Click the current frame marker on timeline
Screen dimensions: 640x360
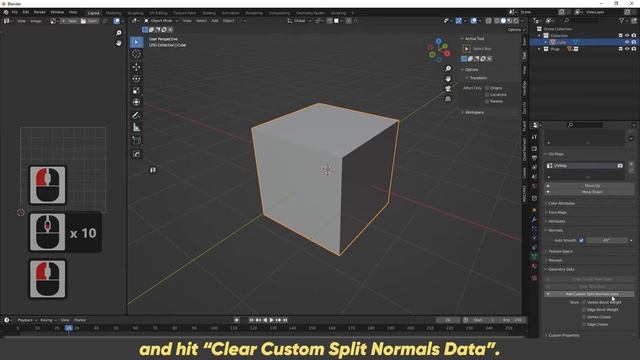[x=69, y=328]
